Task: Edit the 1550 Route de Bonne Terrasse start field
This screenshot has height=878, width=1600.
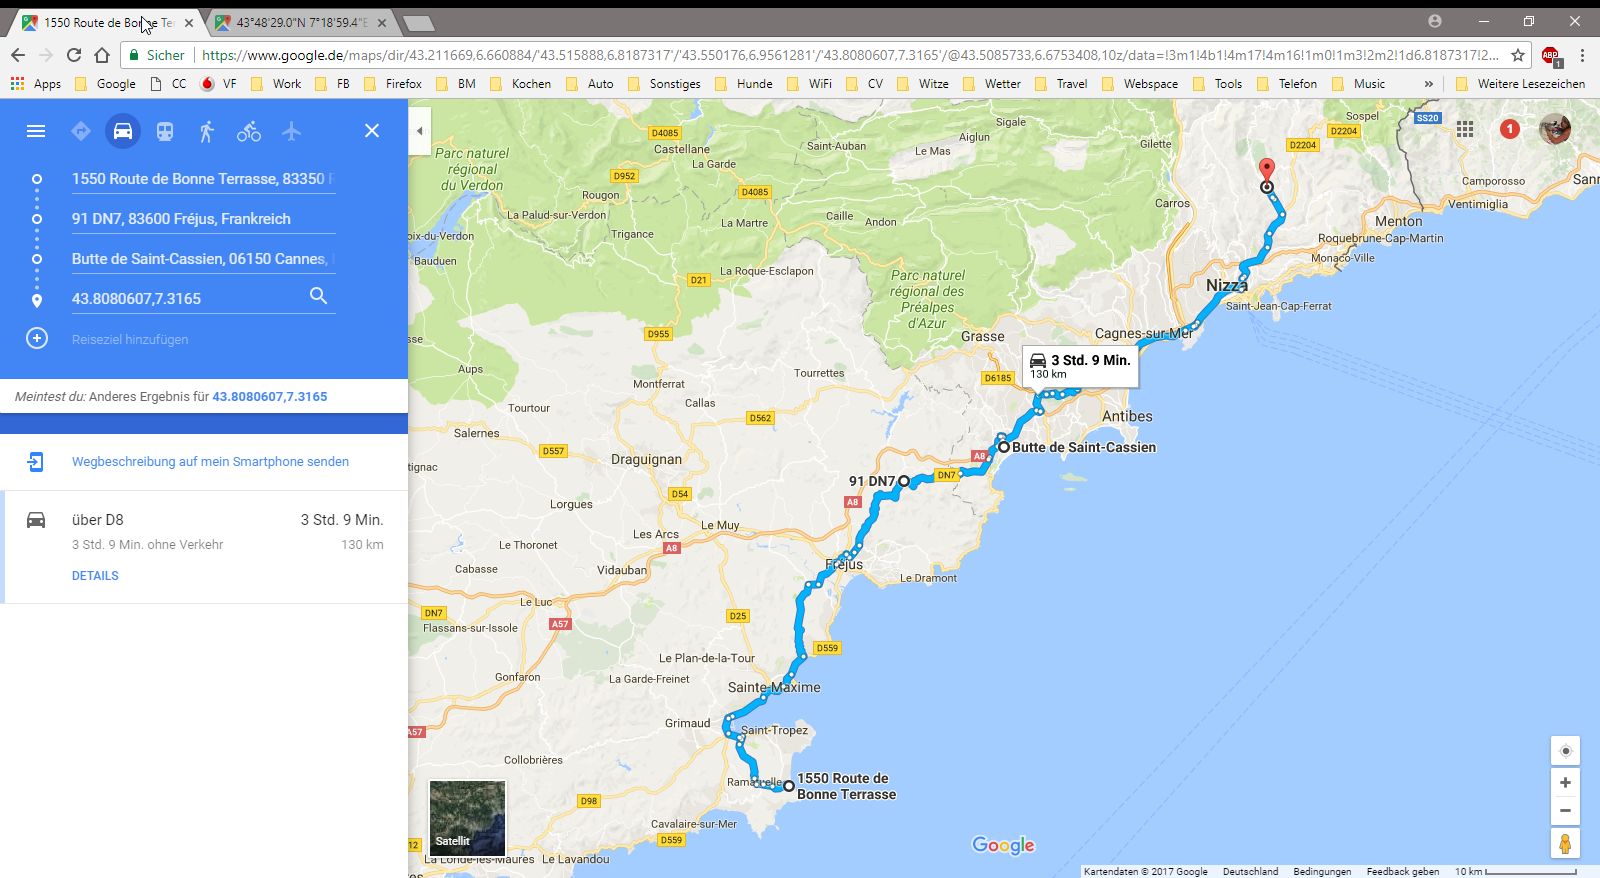Action: (203, 179)
